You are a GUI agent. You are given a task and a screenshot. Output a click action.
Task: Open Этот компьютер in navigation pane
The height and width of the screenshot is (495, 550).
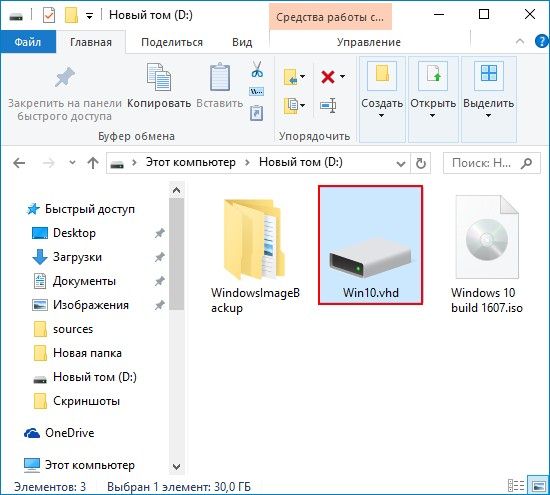coord(90,465)
